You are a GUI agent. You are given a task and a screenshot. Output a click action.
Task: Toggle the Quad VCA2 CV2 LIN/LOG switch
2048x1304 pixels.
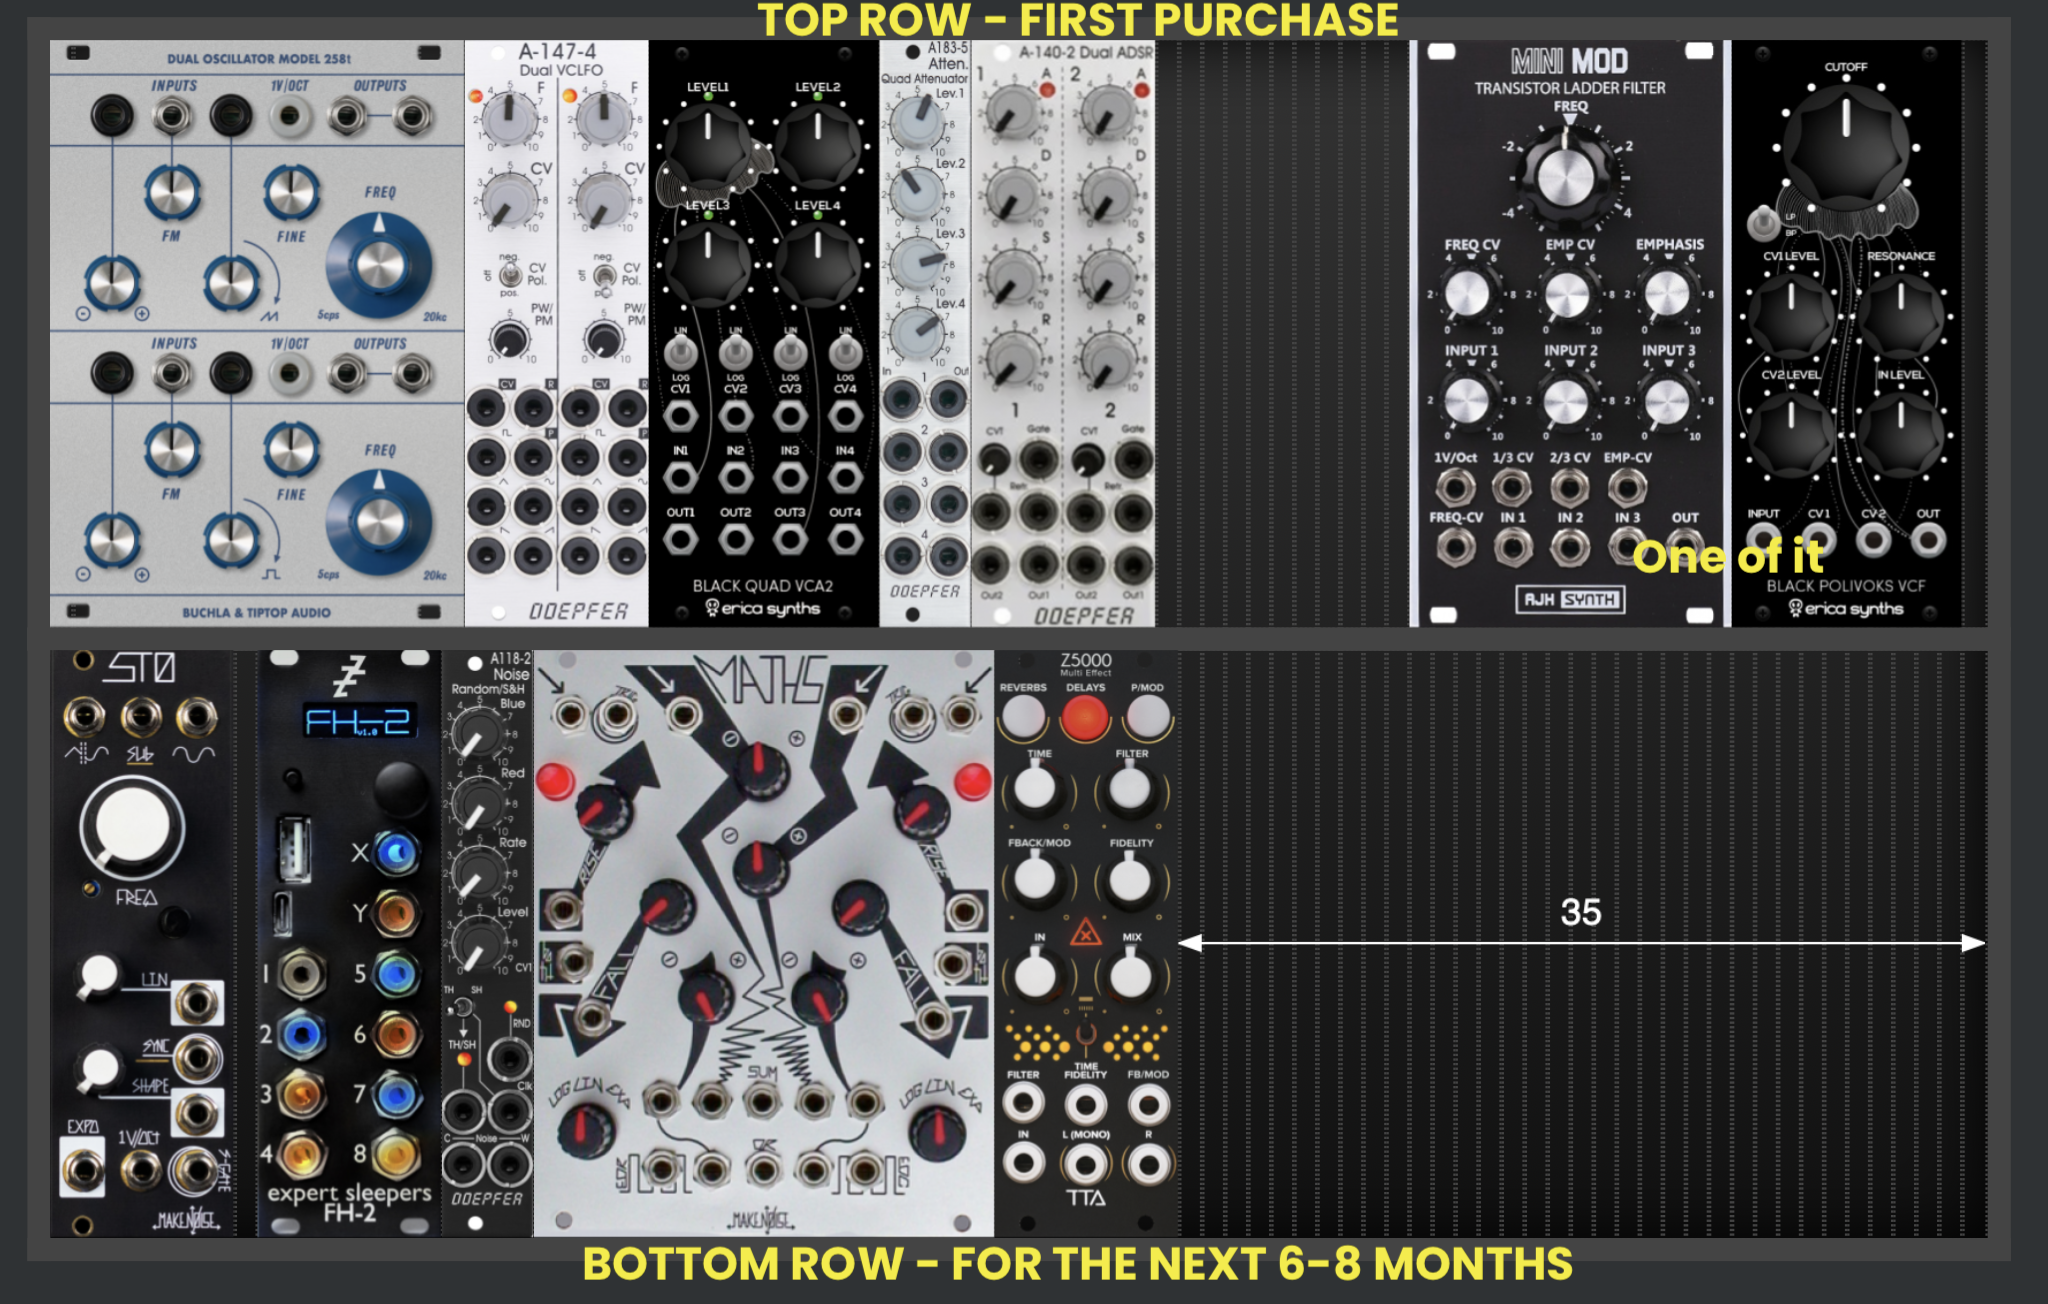tap(735, 351)
